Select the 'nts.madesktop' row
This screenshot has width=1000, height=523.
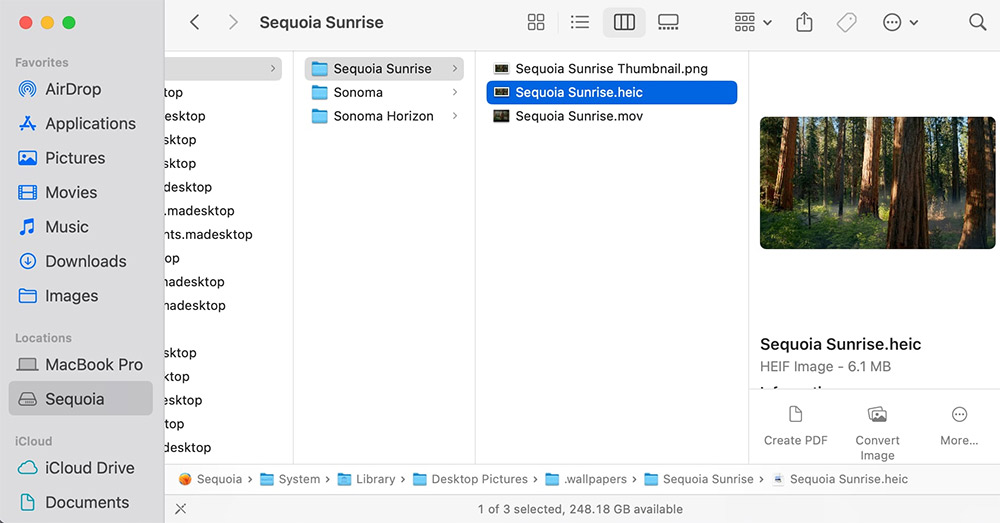209,235
